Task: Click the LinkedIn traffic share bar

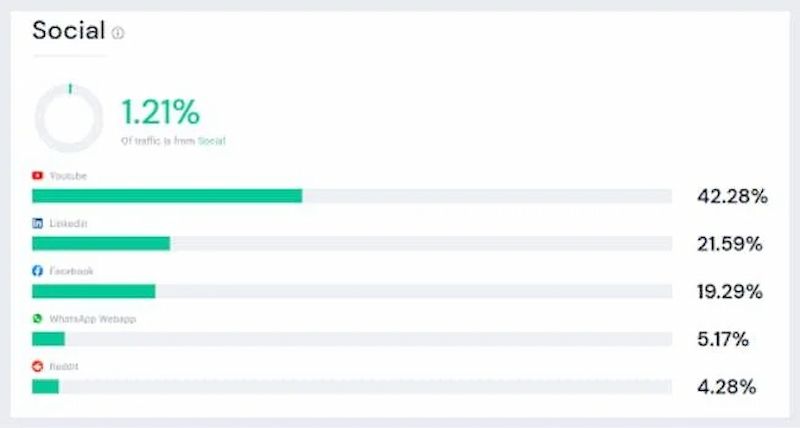Action: (x=352, y=243)
